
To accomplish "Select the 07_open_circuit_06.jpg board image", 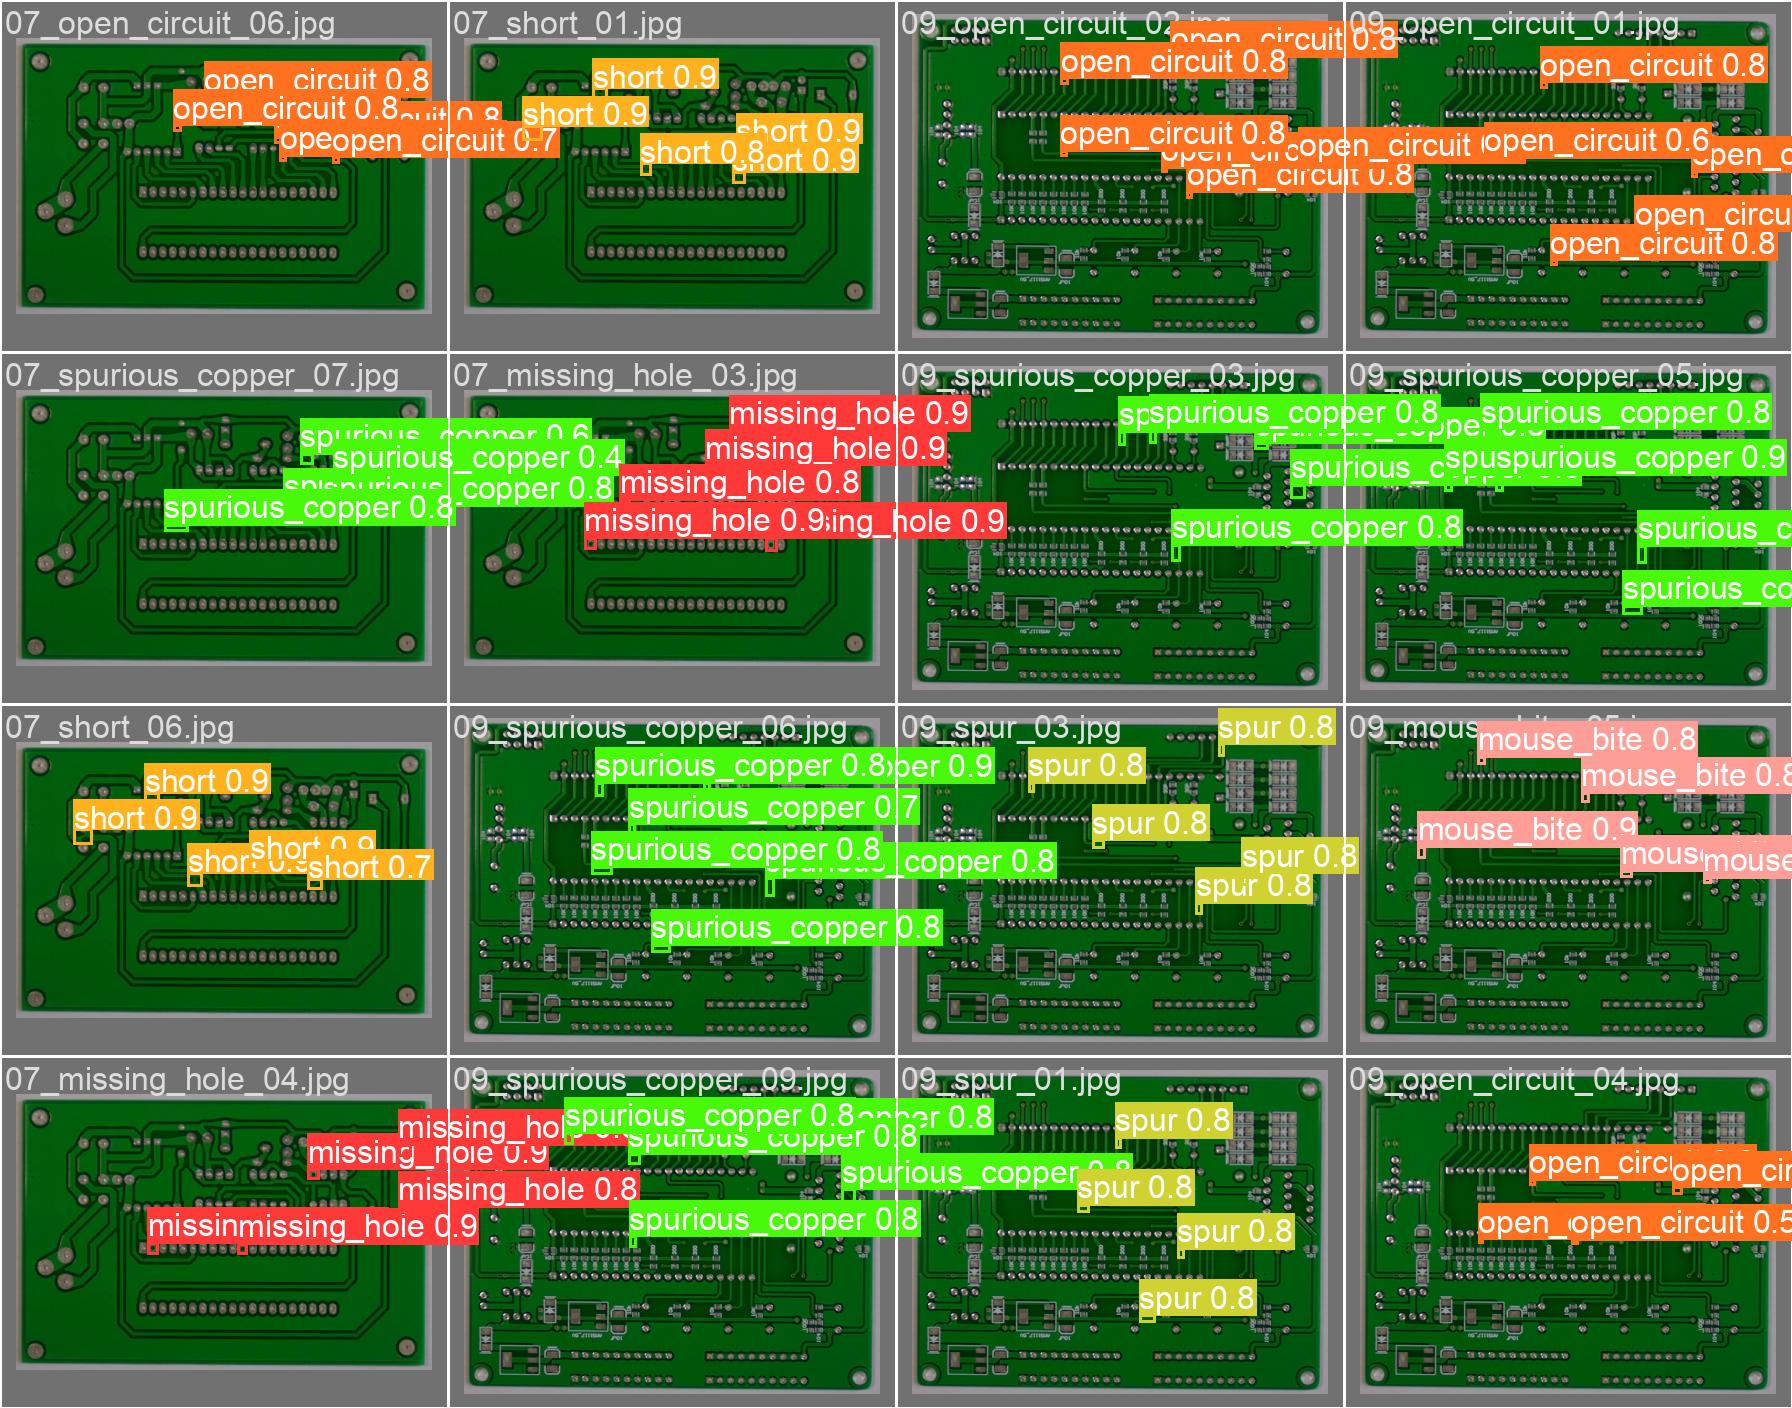I will coord(224,176).
